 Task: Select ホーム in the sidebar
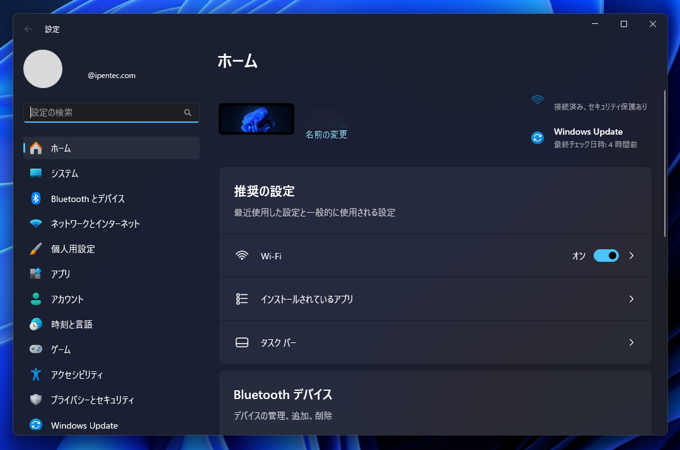tap(111, 148)
